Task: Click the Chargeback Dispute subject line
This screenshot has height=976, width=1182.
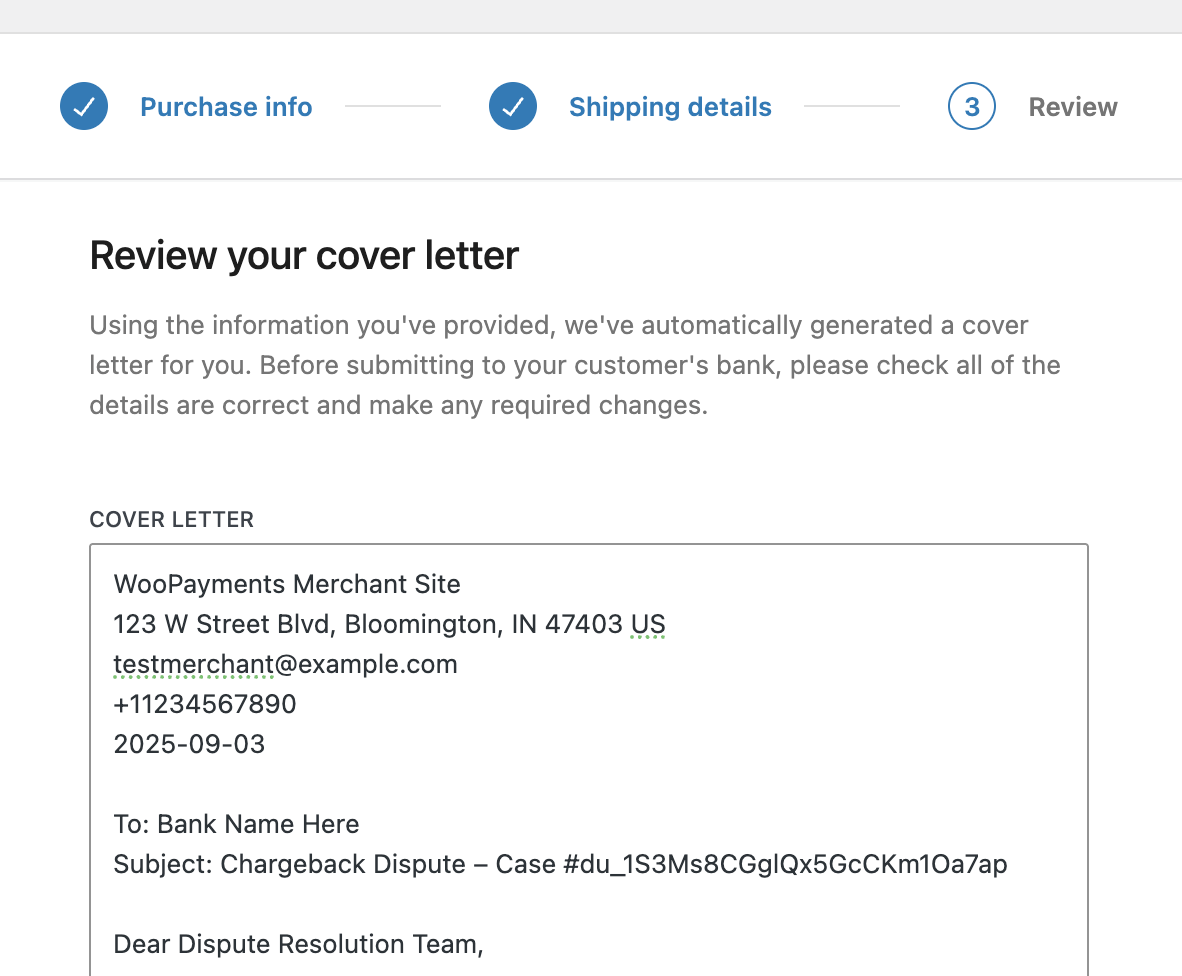Action: [560, 864]
